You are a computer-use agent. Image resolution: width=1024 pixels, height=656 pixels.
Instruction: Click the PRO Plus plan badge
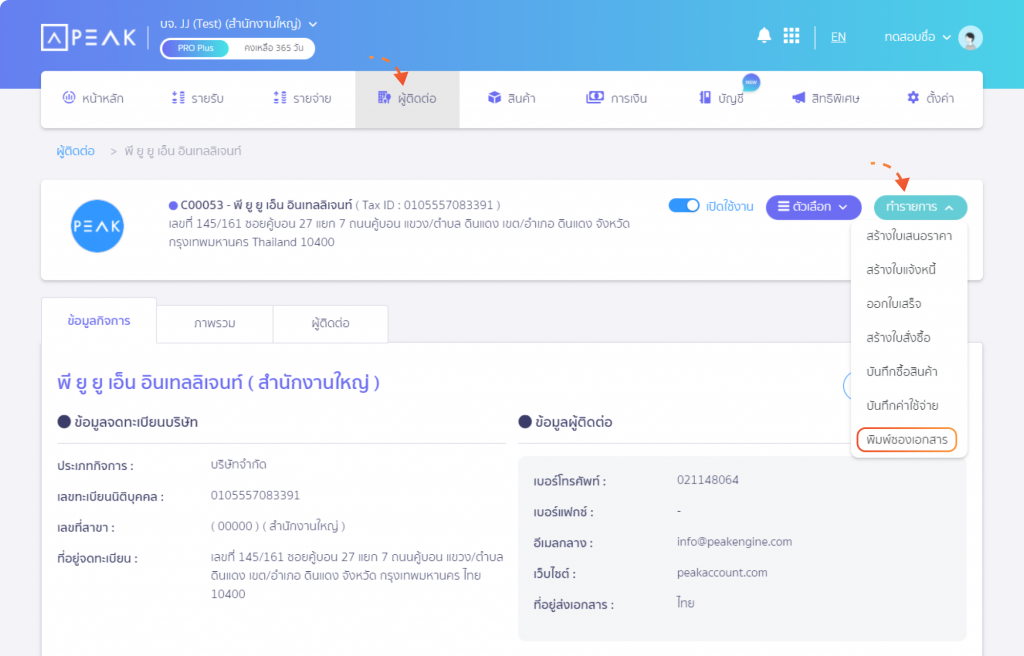tap(196, 48)
